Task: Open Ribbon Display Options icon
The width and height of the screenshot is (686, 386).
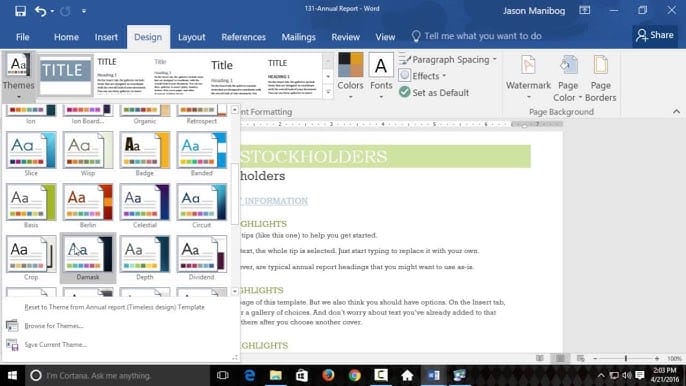Action: (584, 11)
